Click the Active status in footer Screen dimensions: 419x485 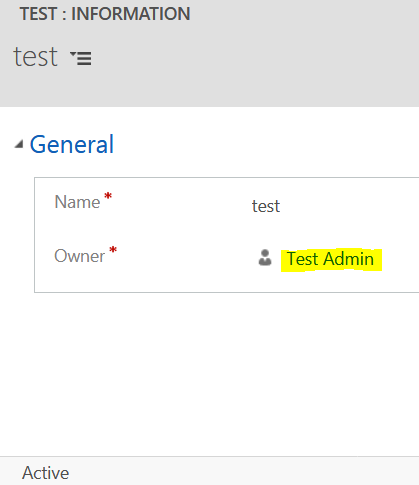46,473
